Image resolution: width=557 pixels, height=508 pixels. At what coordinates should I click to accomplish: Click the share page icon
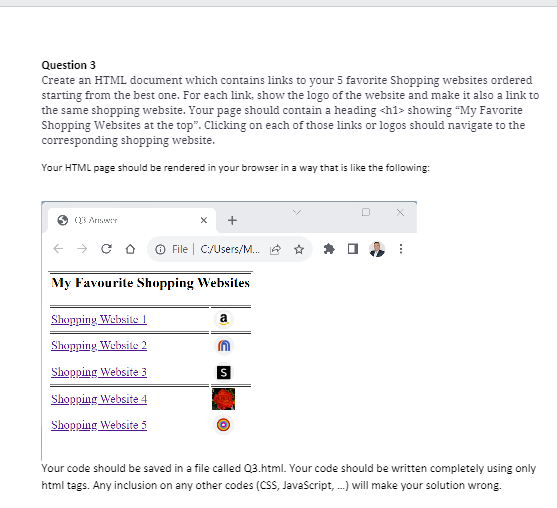point(275,249)
